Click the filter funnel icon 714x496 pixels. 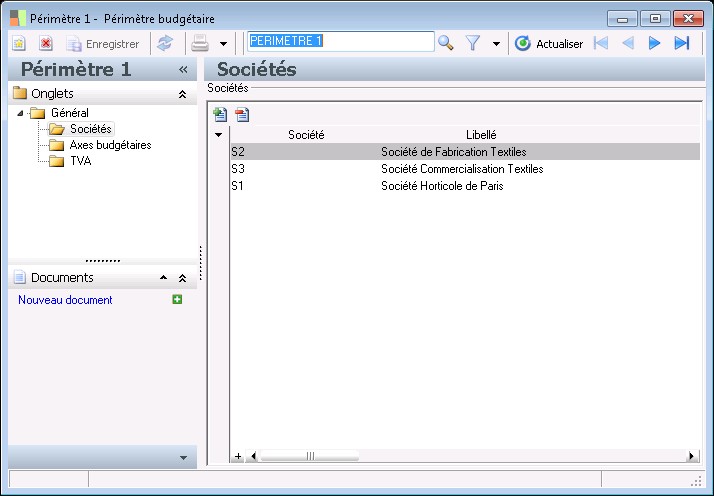coord(473,44)
